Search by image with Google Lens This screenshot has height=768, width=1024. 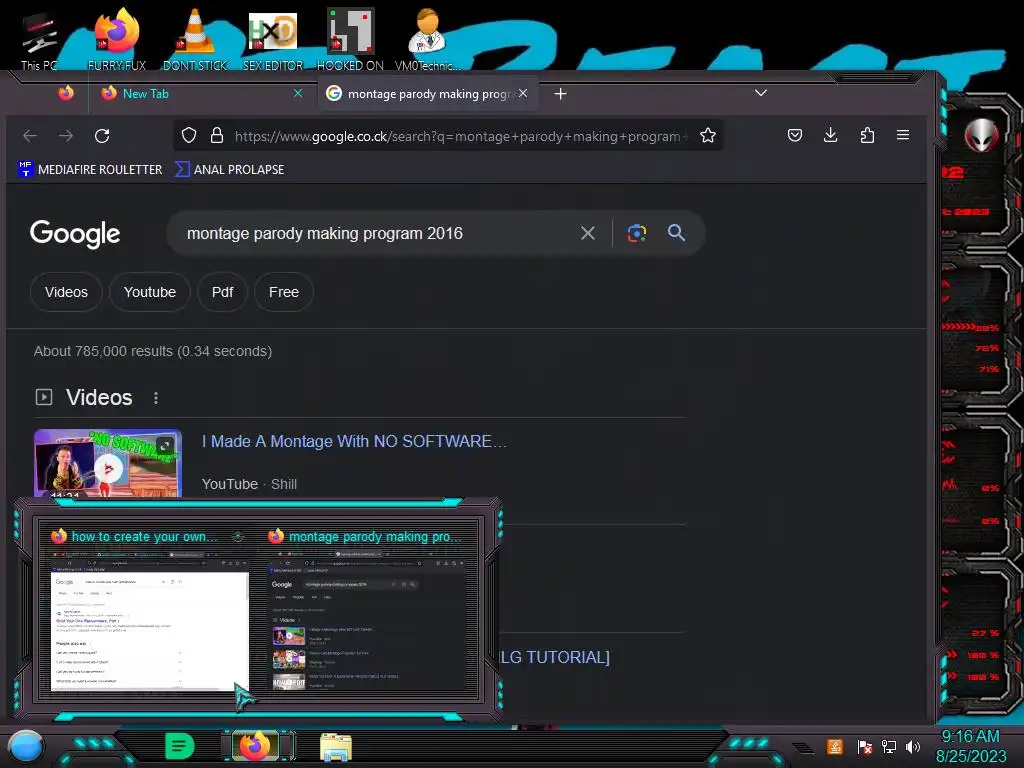coord(637,233)
